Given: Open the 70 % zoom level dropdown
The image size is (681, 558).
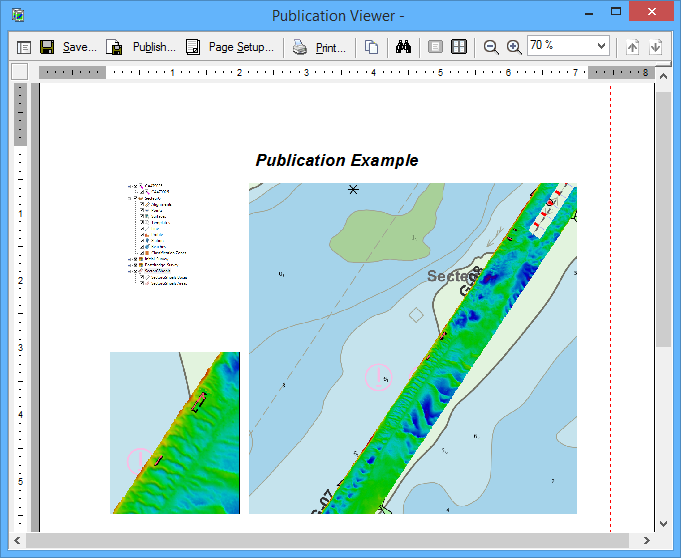Looking at the screenshot, I should (600, 46).
